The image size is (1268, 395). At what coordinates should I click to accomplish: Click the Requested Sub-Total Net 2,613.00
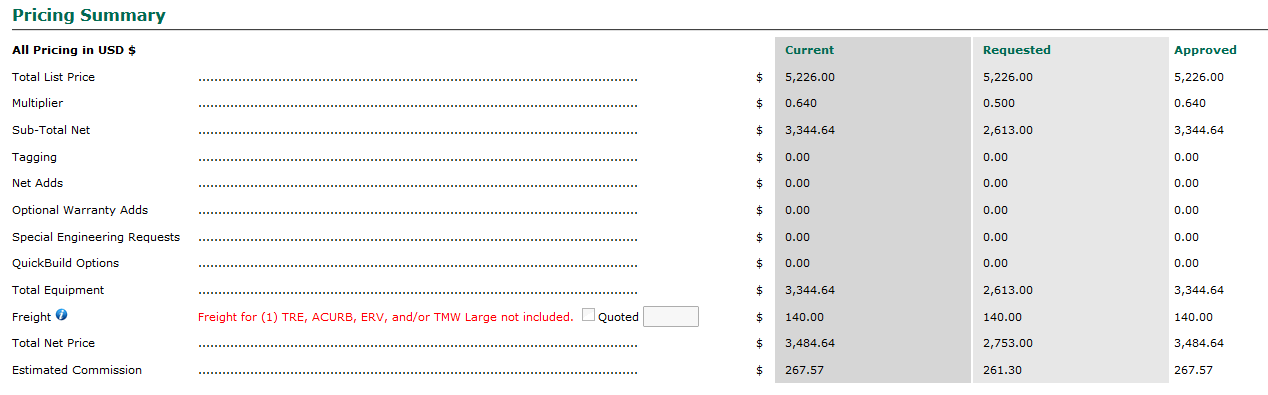pos(1008,130)
